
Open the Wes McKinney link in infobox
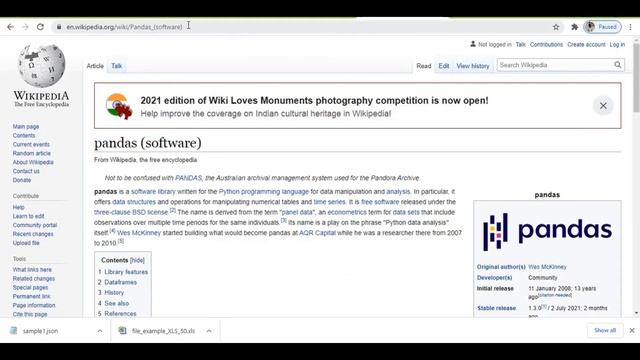547,267
